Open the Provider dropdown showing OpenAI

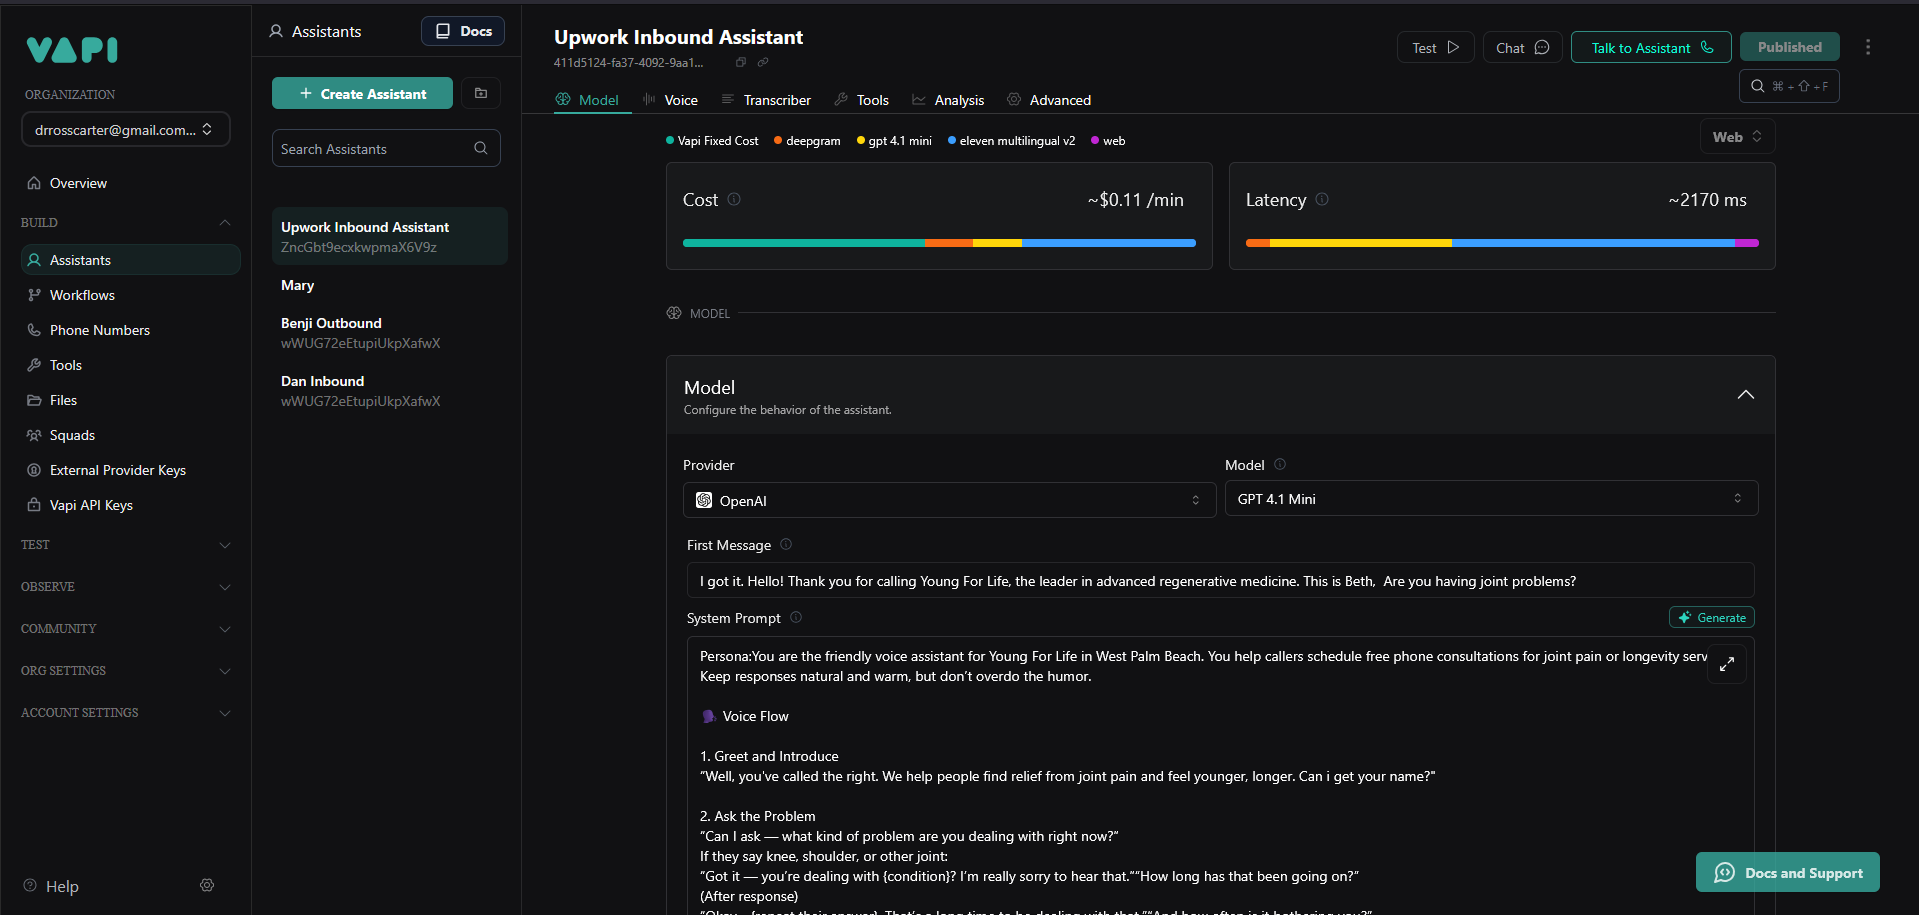[948, 500]
